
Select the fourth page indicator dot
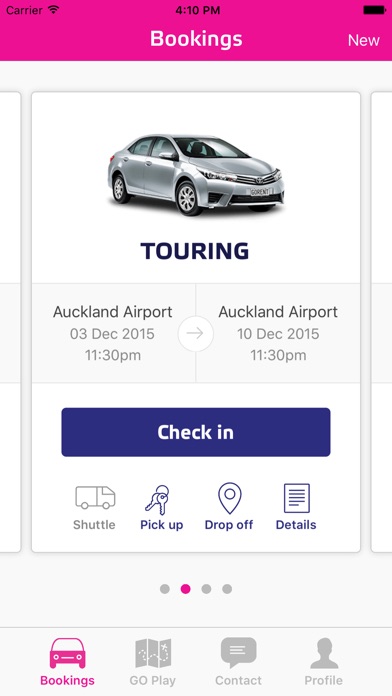point(227,589)
